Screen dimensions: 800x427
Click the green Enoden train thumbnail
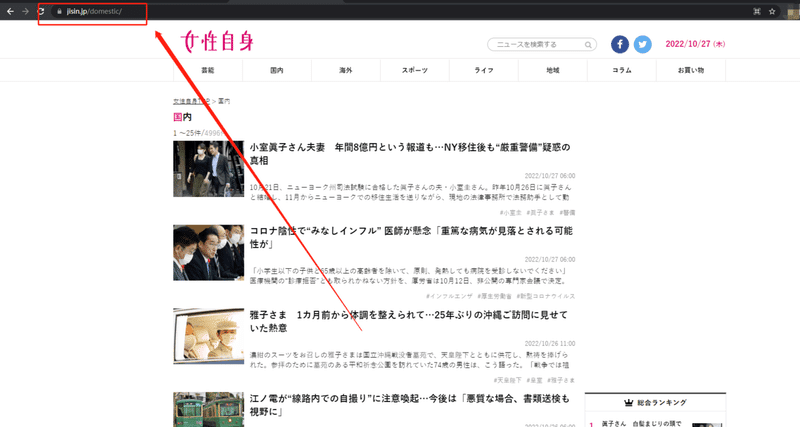click(x=209, y=409)
